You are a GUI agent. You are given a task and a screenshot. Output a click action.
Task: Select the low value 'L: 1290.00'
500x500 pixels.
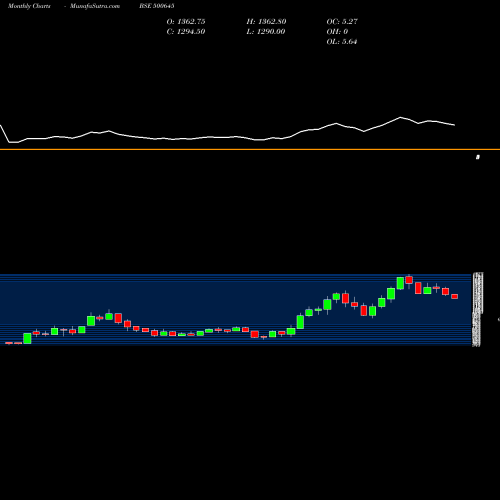tap(266, 32)
